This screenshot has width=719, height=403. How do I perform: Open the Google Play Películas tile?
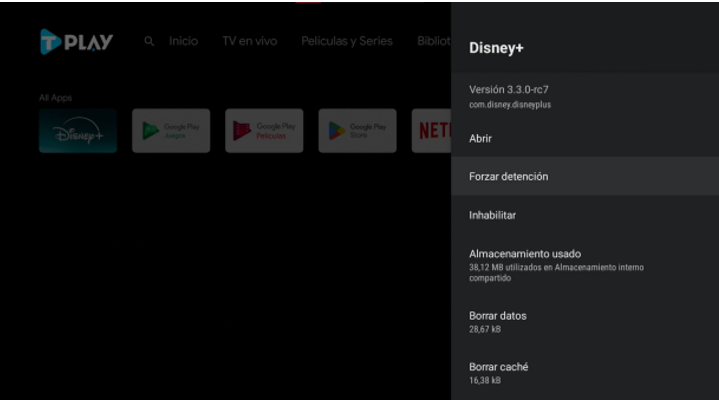(264, 131)
